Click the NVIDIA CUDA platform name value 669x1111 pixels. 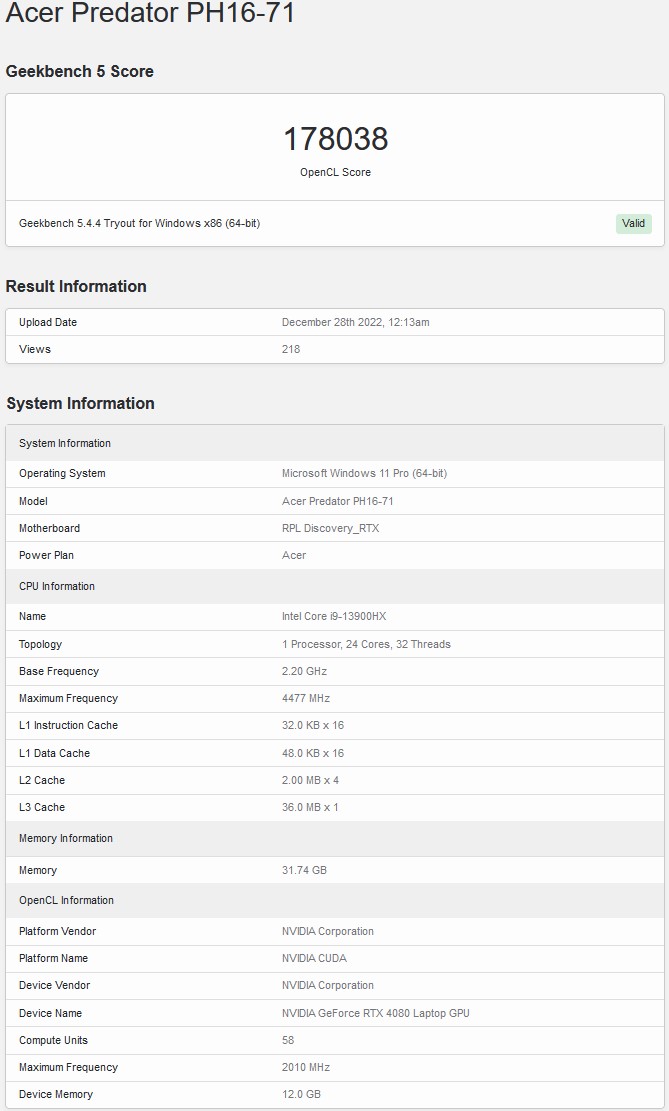315,958
